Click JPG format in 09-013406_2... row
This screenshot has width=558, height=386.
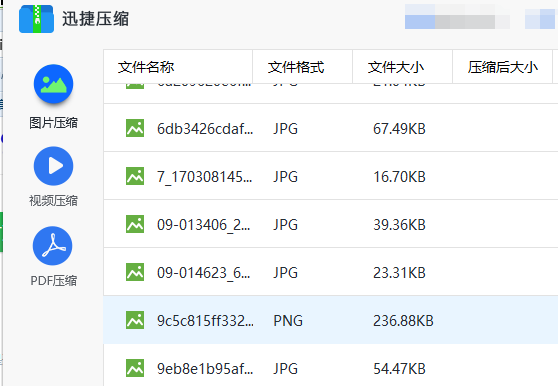285,225
